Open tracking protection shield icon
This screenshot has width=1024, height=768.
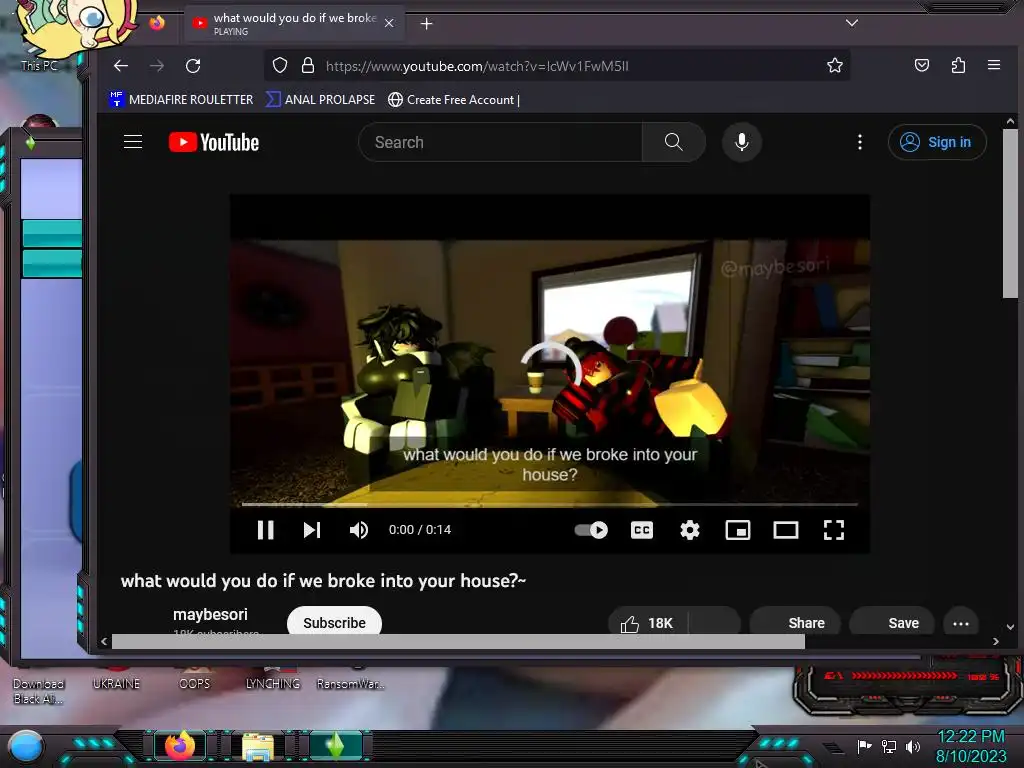(x=280, y=65)
